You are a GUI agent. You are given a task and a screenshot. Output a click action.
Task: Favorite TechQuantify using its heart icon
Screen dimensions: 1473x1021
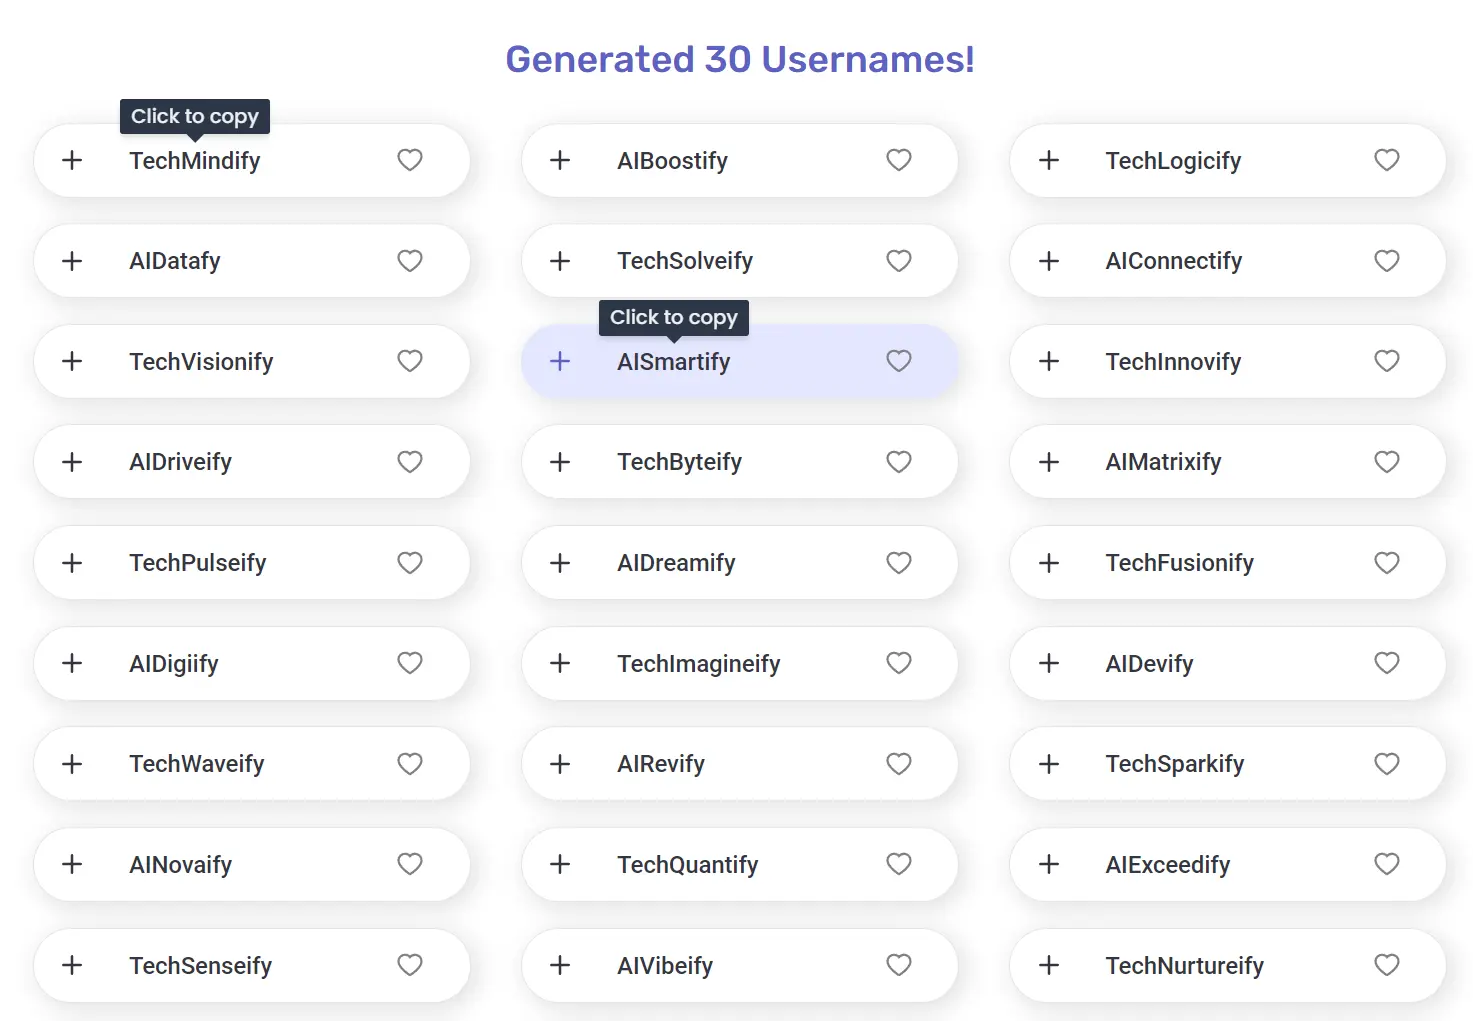(x=898, y=864)
